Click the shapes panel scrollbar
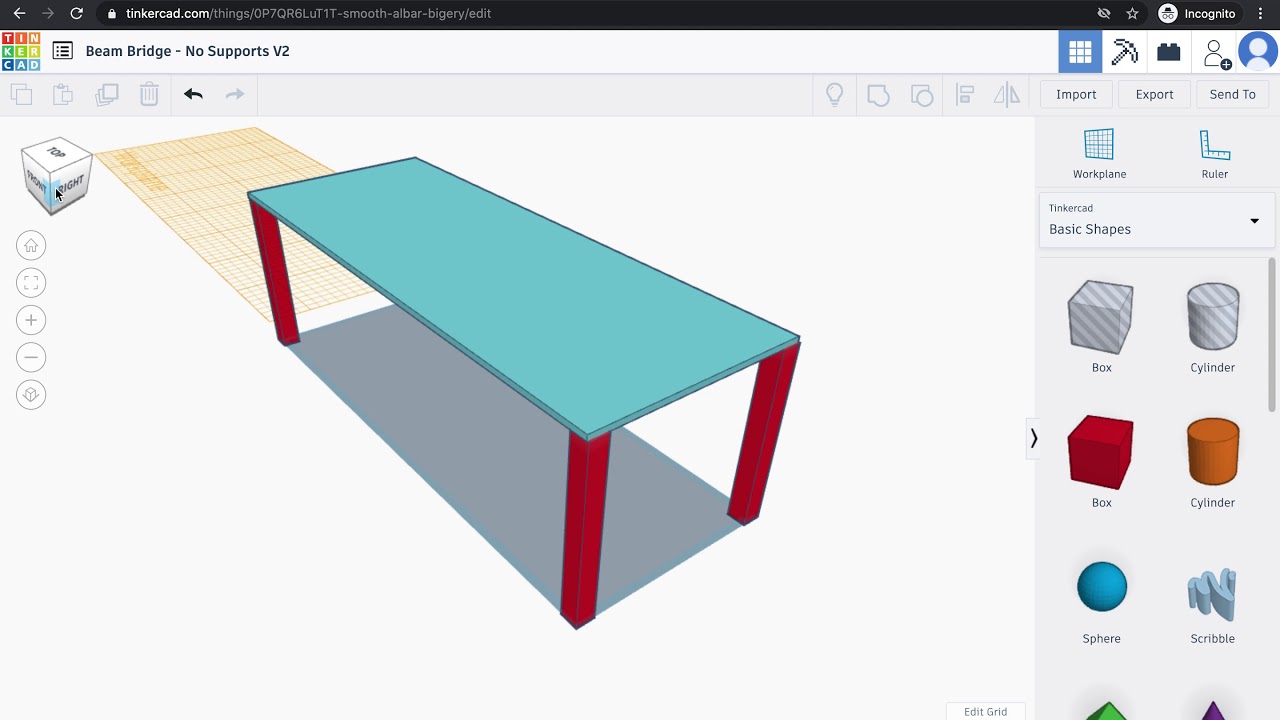 click(x=1272, y=335)
